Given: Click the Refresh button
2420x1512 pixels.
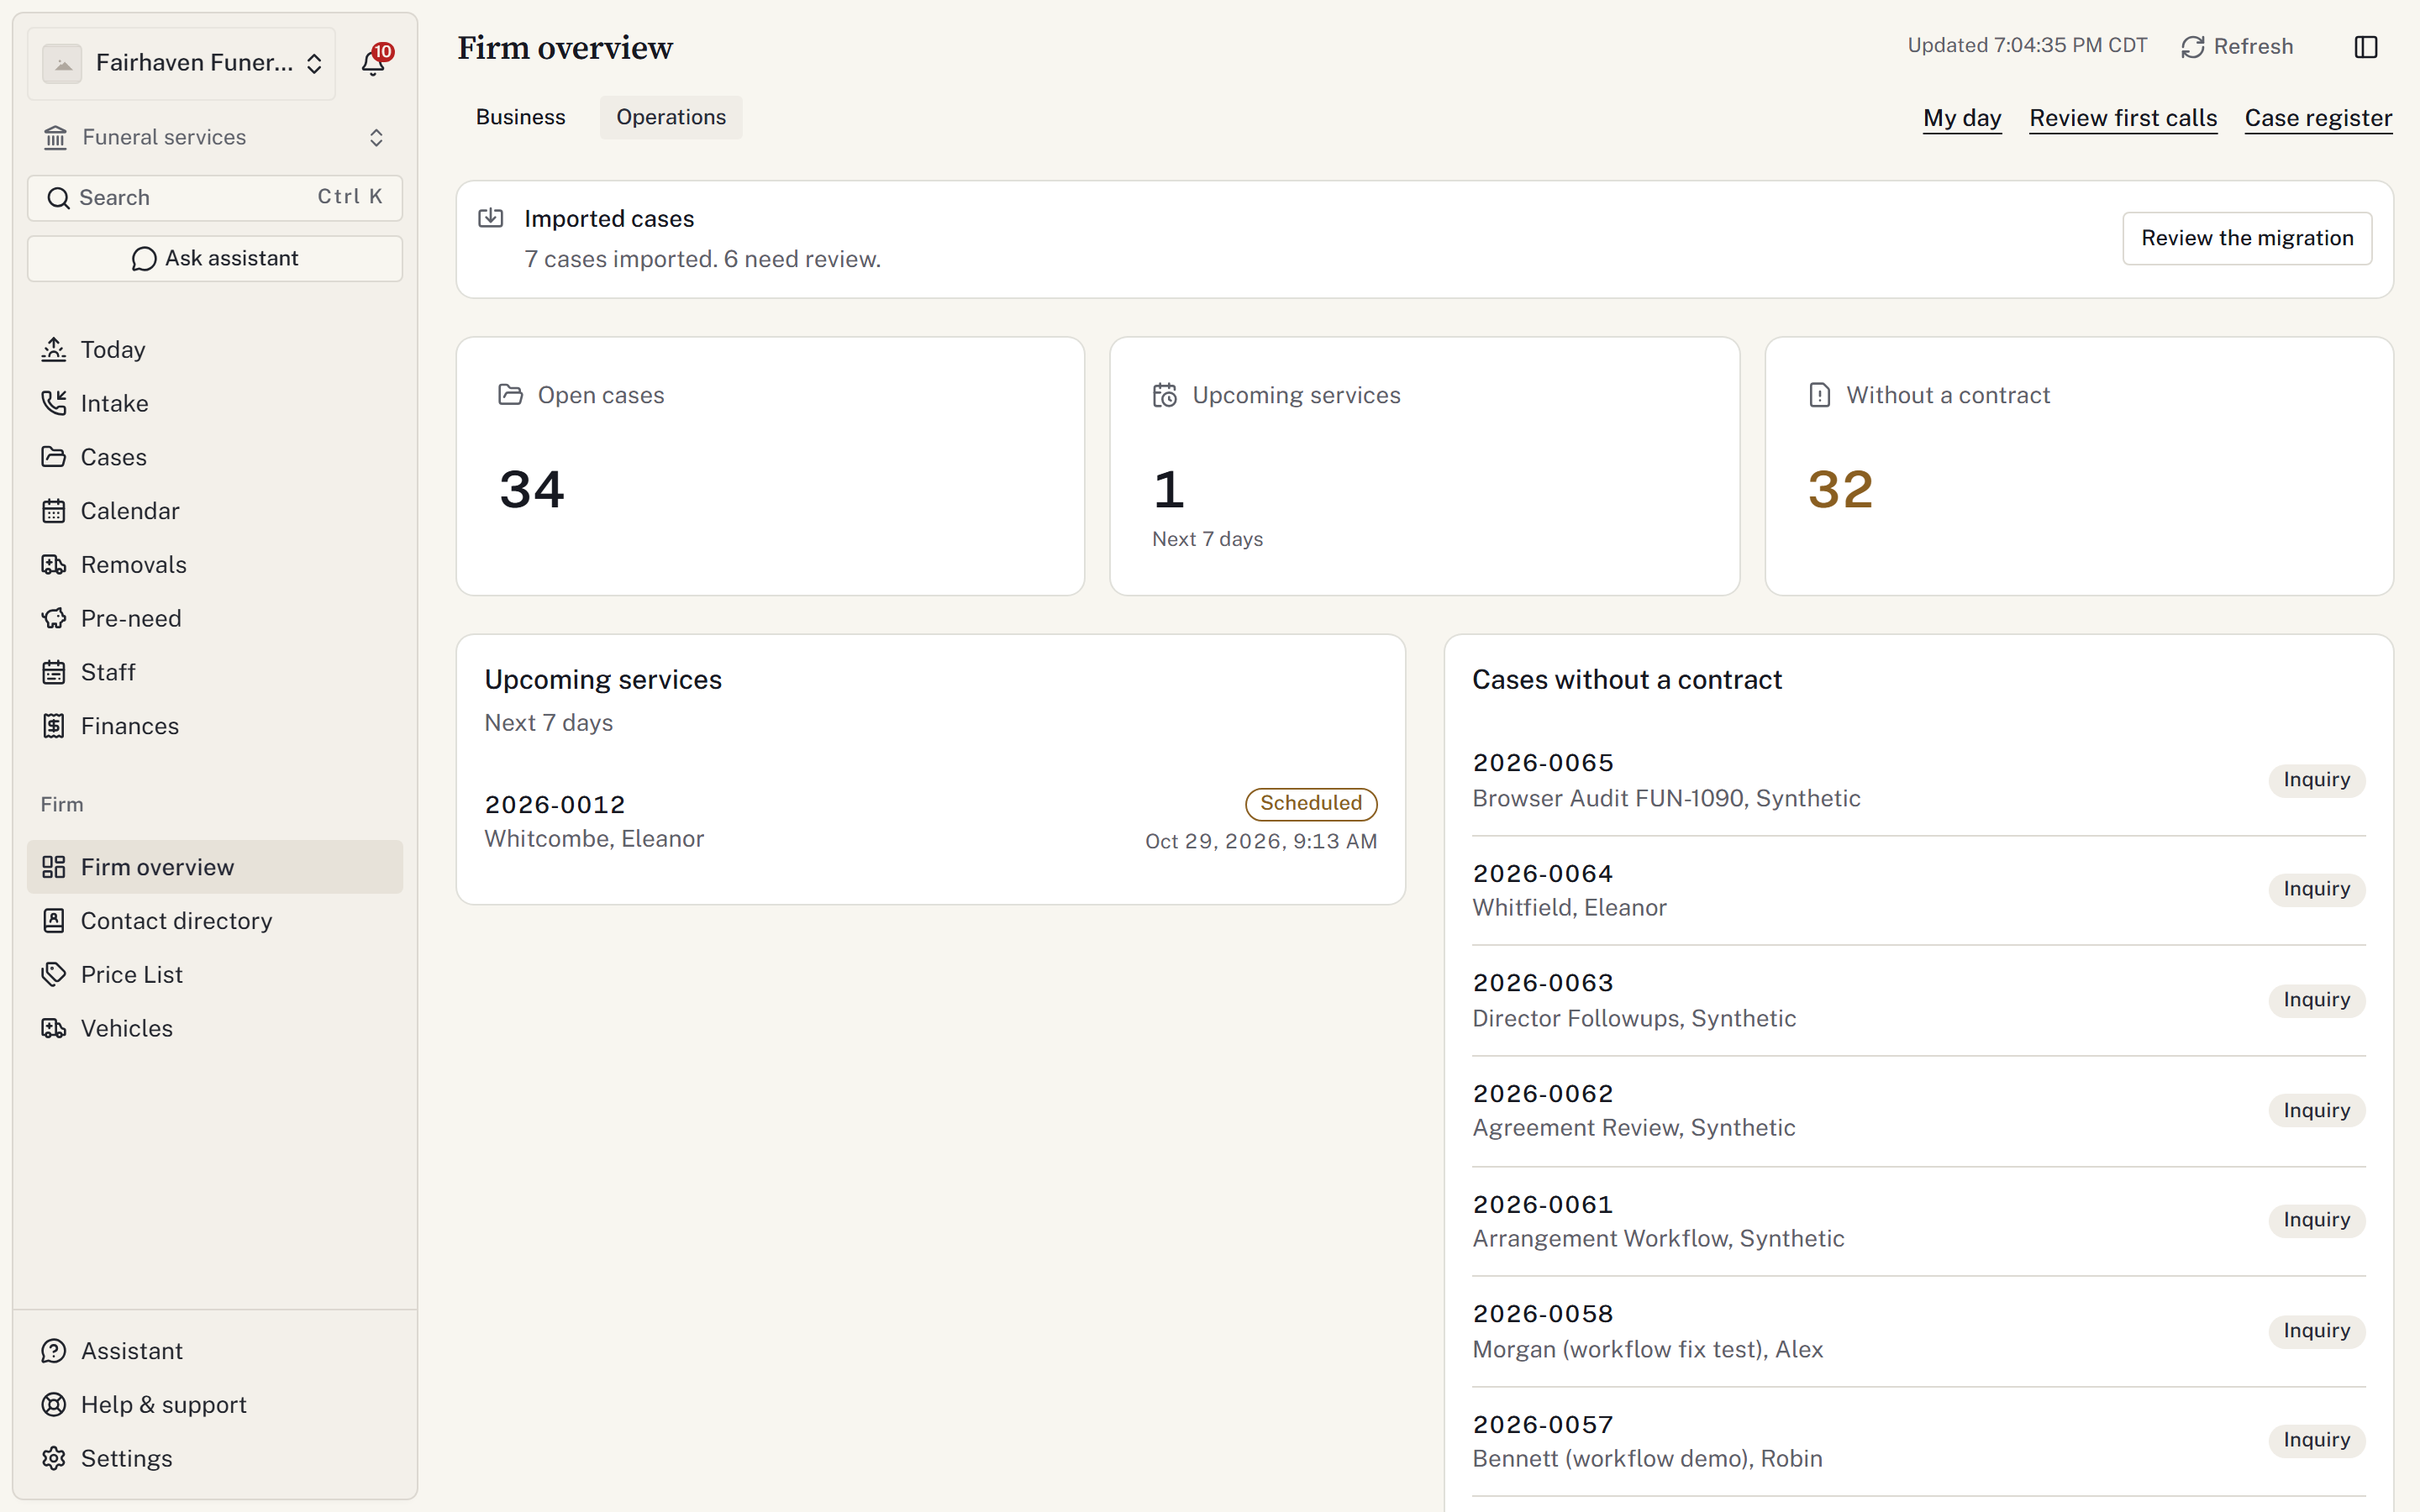Looking at the screenshot, I should click(2237, 47).
